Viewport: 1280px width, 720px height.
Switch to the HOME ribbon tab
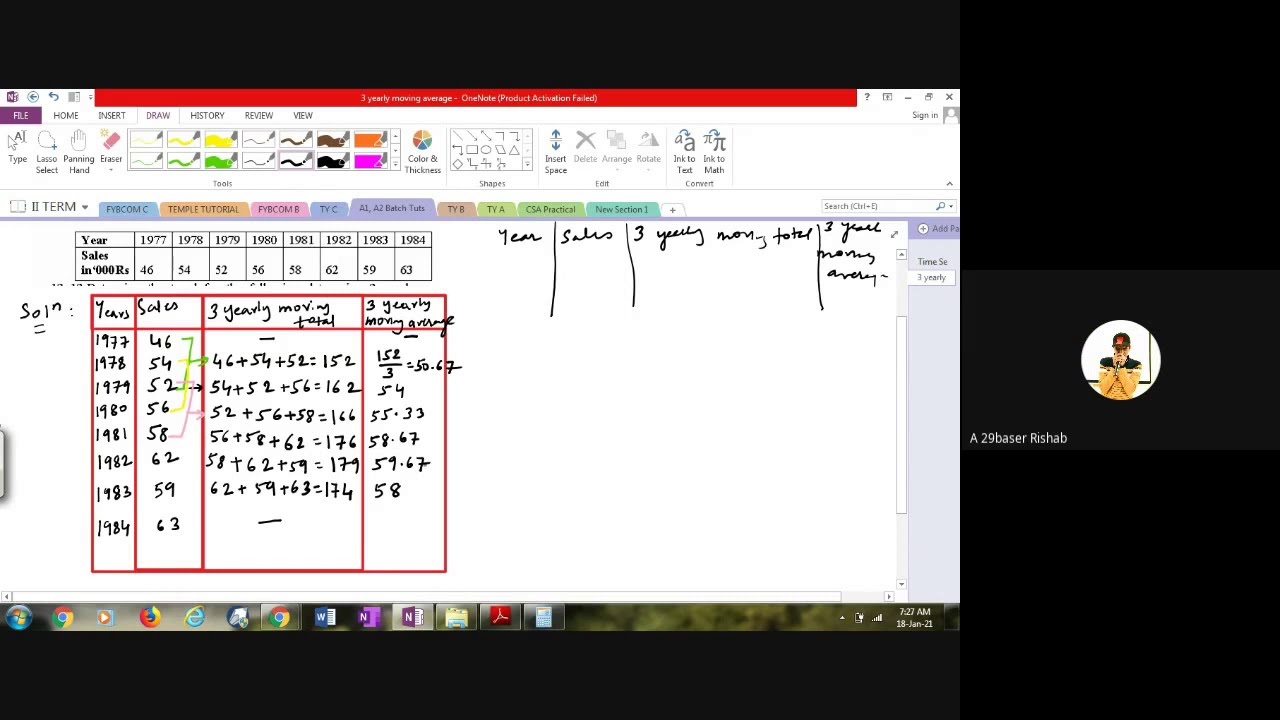[x=65, y=115]
